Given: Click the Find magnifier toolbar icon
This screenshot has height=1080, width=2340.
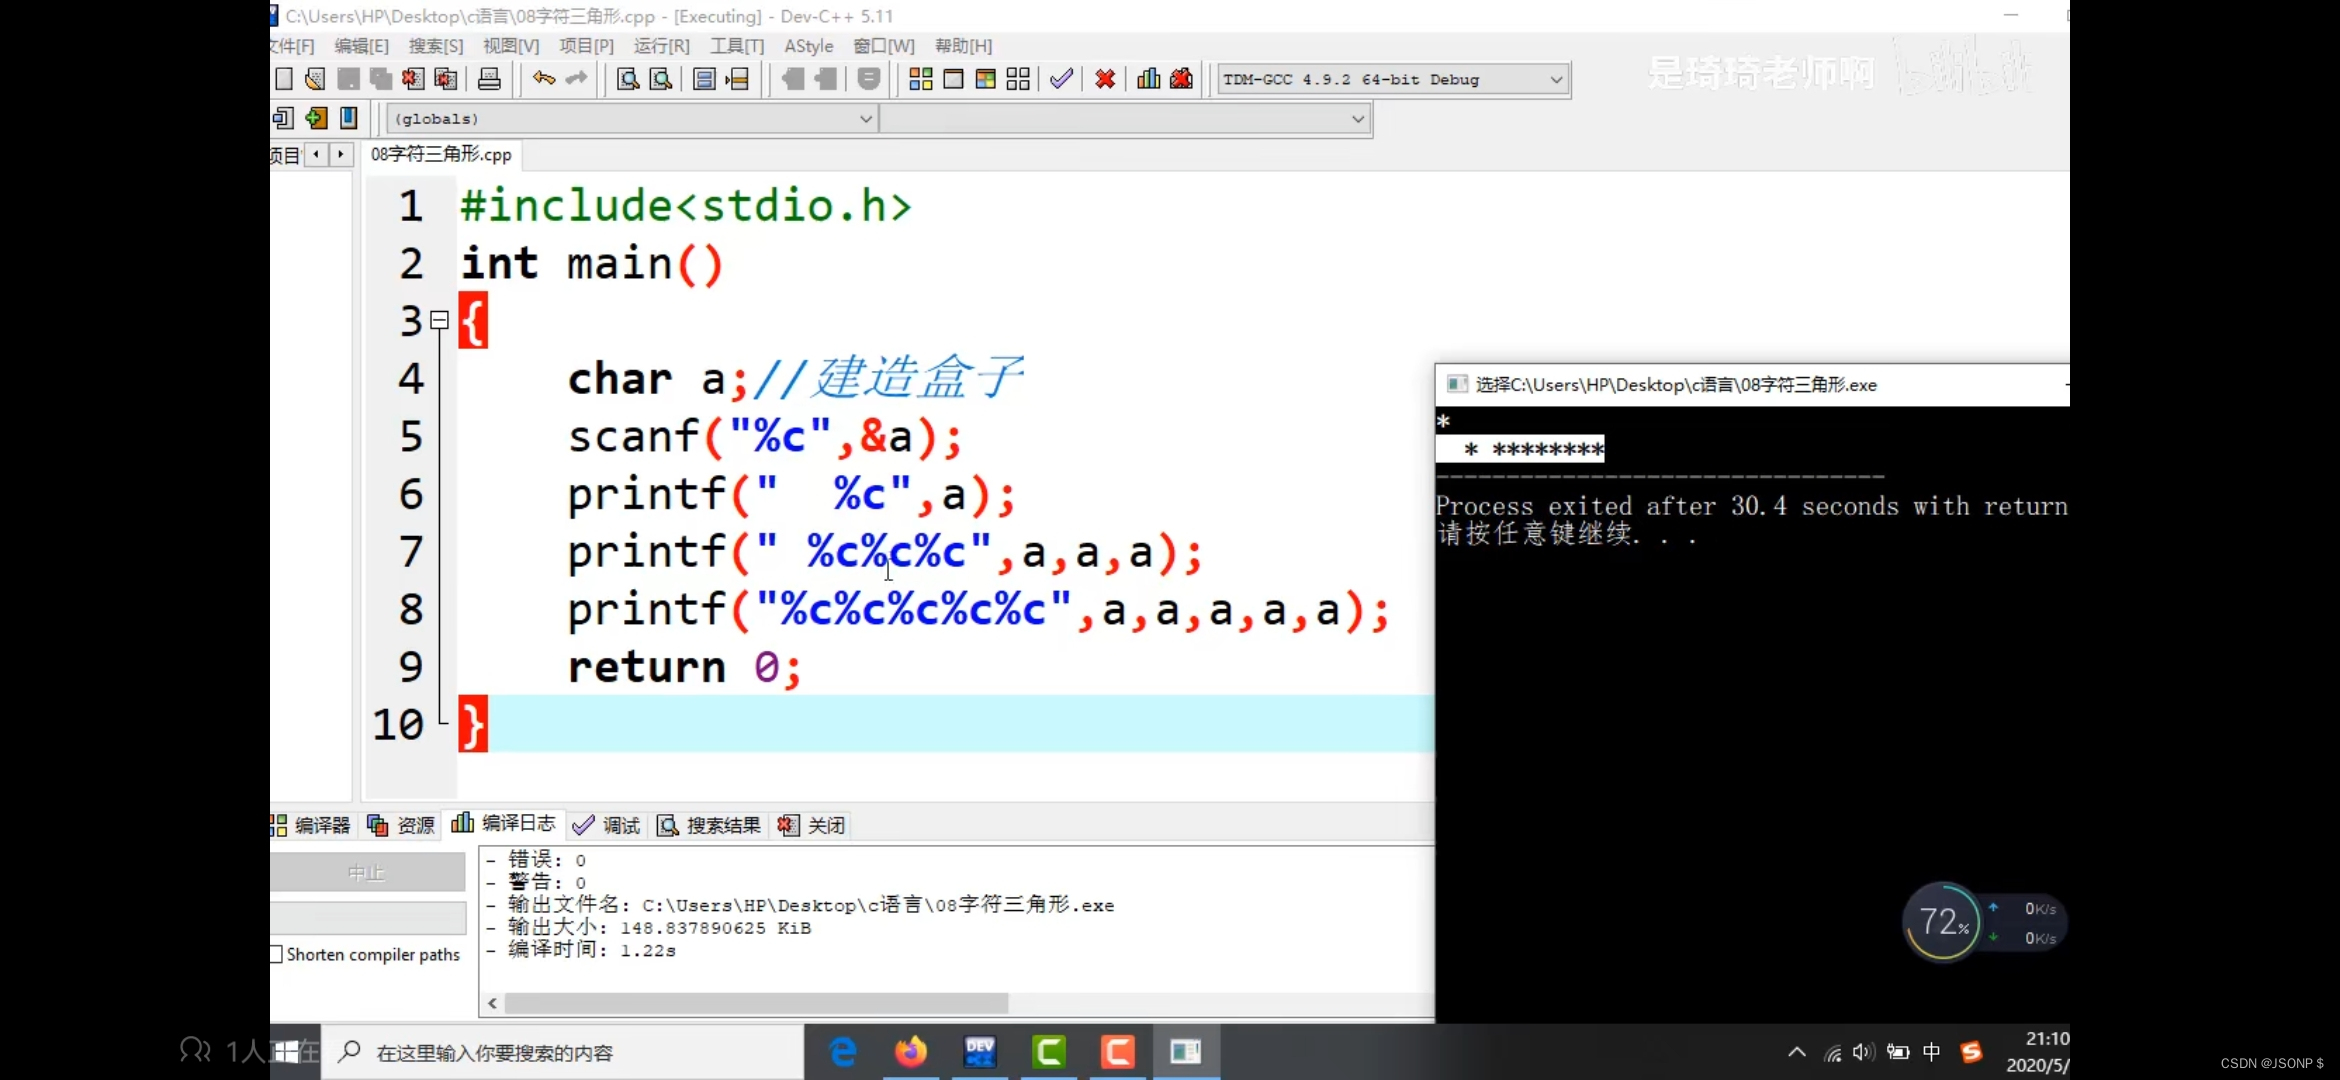Looking at the screenshot, I should pyautogui.click(x=627, y=79).
